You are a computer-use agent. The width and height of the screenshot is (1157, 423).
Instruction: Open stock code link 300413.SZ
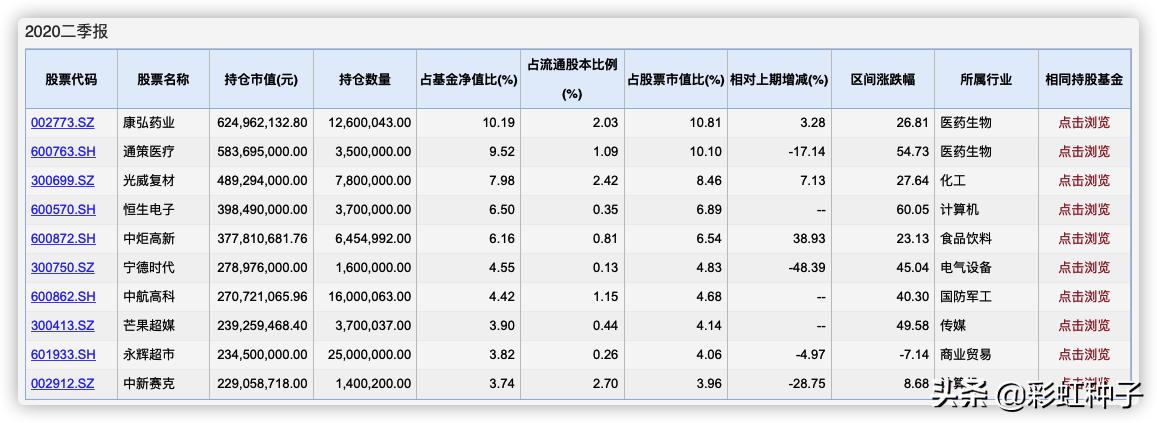coord(63,326)
